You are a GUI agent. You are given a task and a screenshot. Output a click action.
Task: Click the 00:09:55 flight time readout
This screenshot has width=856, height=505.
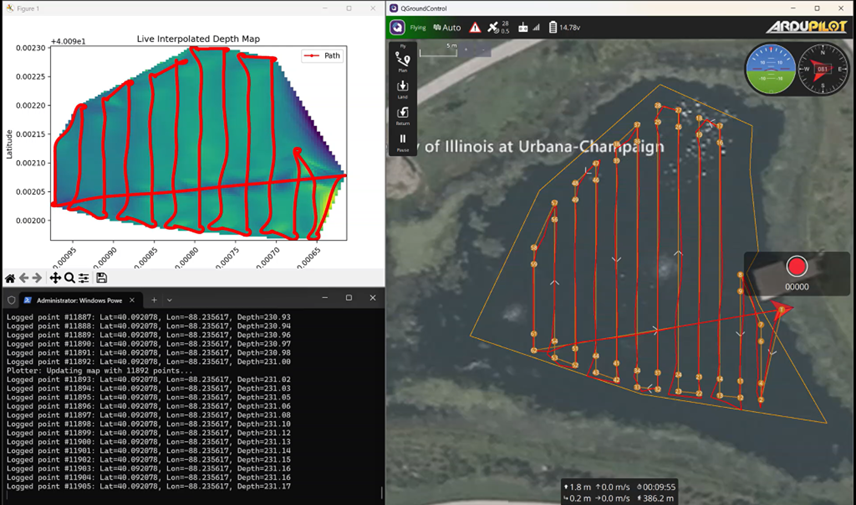tap(656, 487)
